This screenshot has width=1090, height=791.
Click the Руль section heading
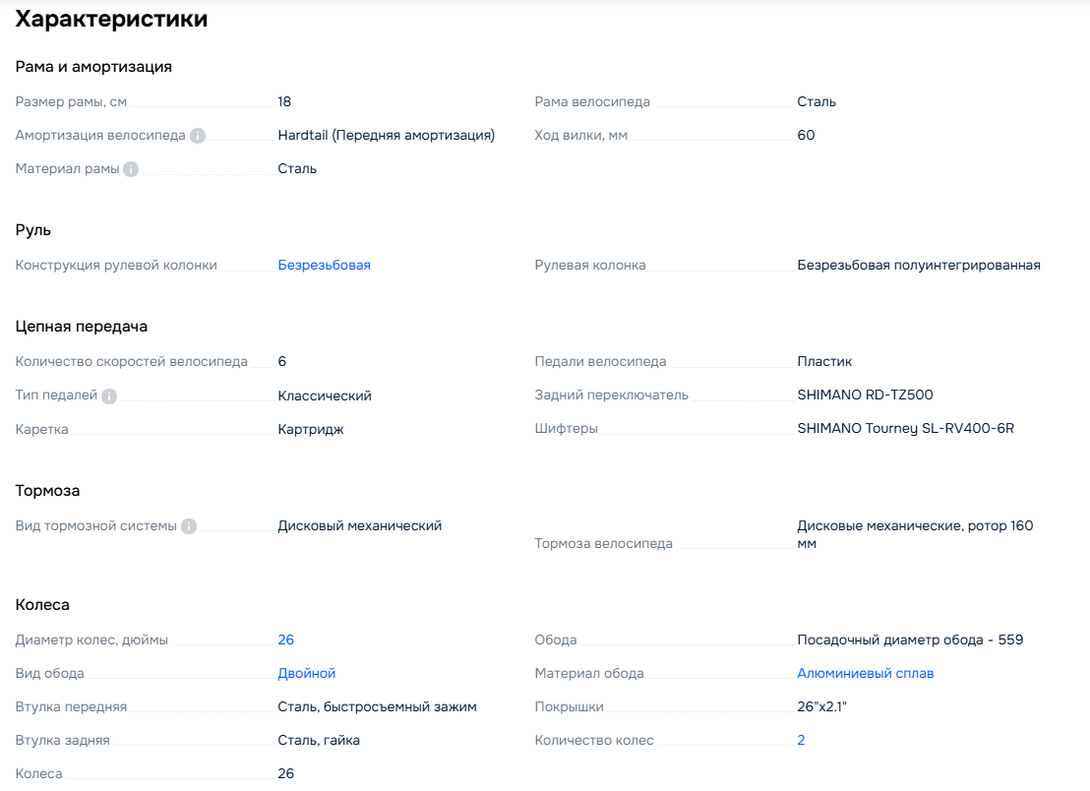point(33,230)
